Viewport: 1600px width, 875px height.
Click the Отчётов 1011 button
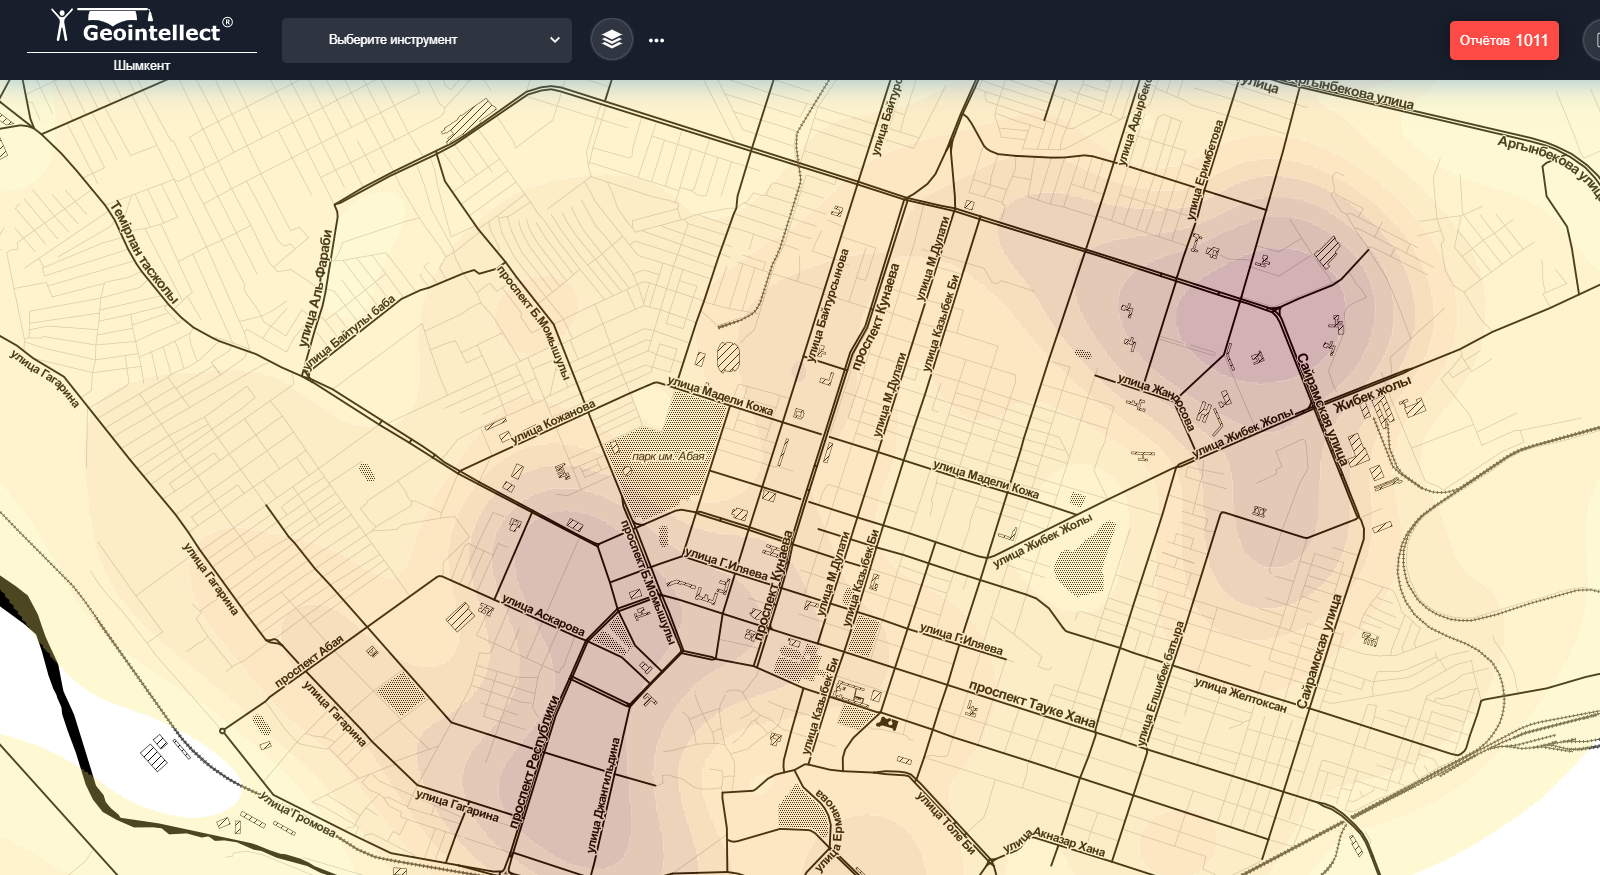(x=1504, y=40)
